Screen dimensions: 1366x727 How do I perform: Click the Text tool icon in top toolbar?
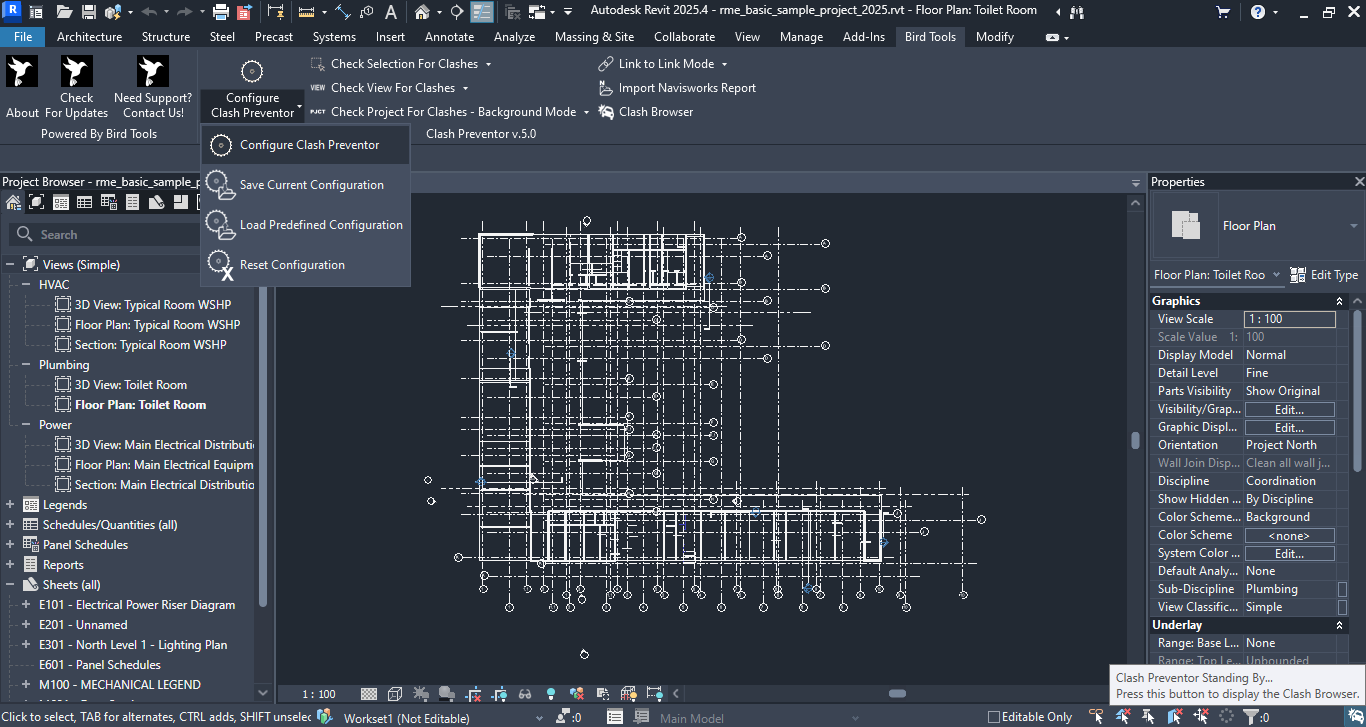pos(391,12)
